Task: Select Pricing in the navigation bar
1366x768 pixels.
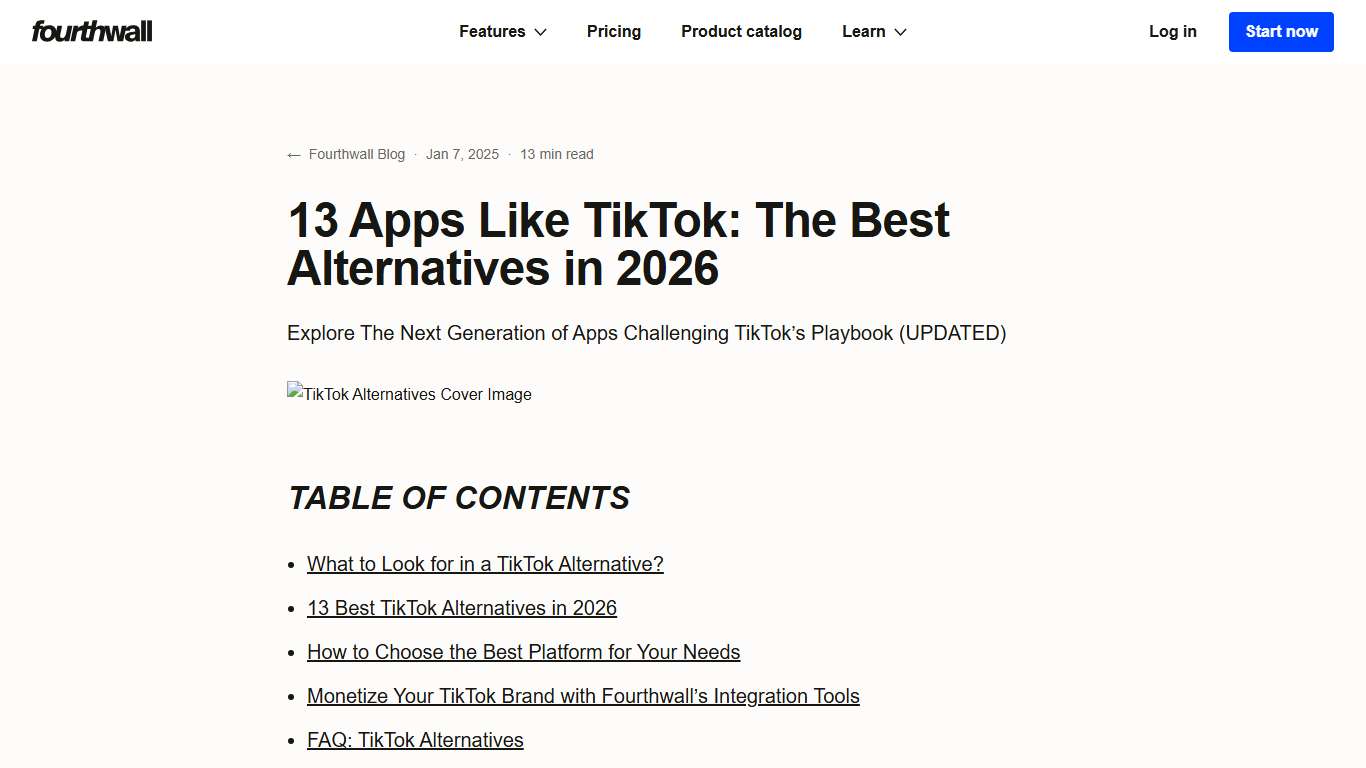Action: coord(613,31)
